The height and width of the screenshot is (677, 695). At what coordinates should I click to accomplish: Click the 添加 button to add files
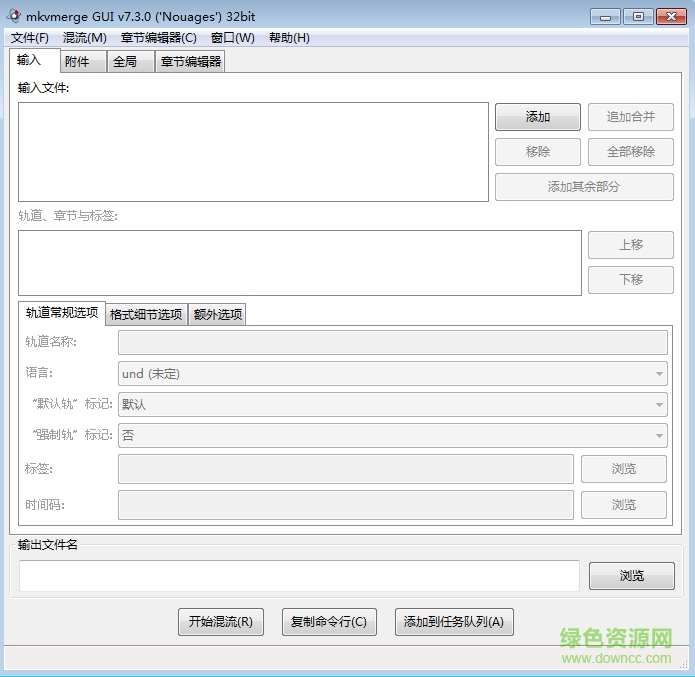pyautogui.click(x=537, y=117)
